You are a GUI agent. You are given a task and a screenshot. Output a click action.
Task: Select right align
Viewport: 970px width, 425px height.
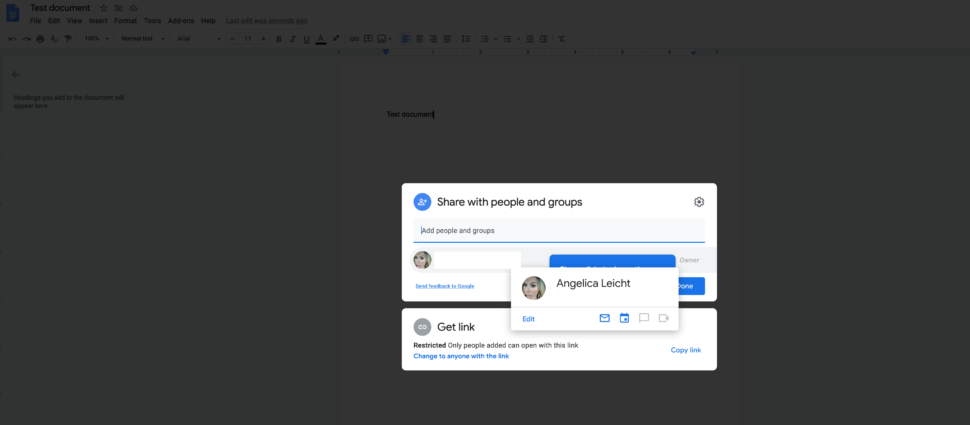coord(433,38)
